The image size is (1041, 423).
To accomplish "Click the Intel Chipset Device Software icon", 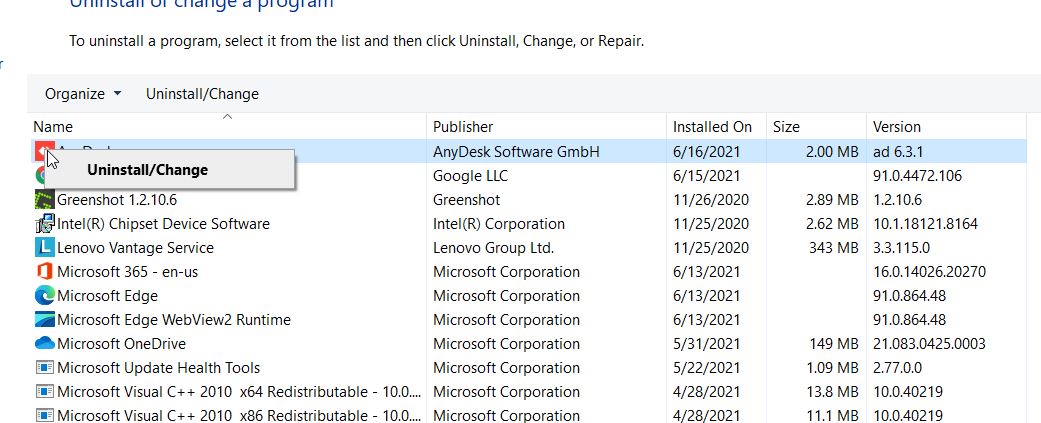I will click(x=44, y=224).
